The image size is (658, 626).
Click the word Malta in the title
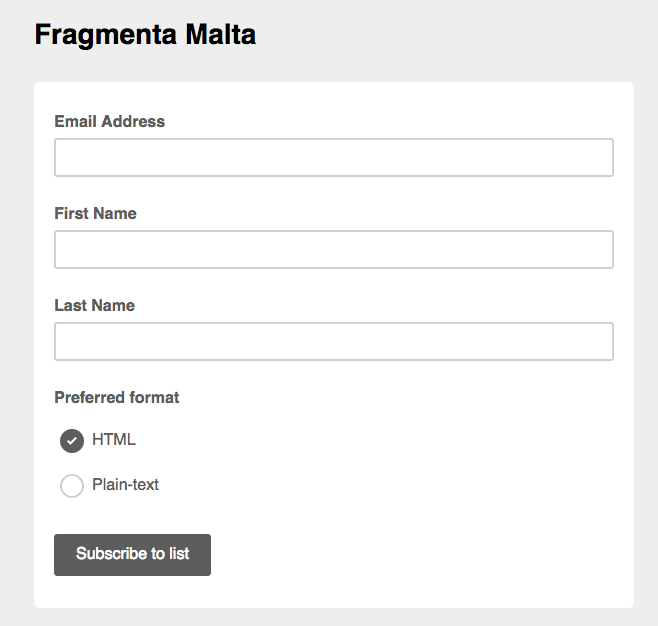coord(221,35)
